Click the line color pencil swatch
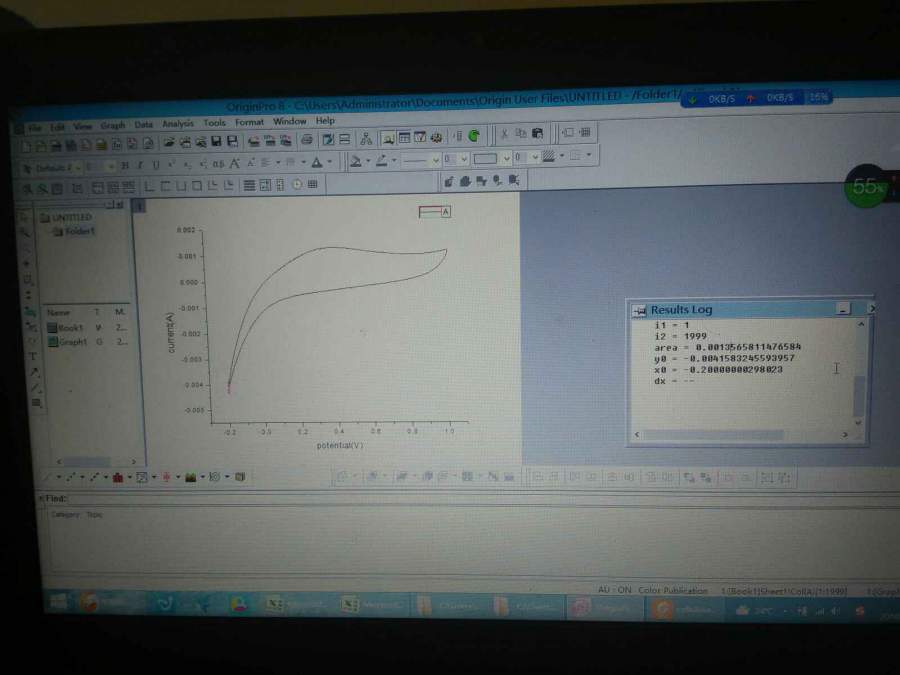The height and width of the screenshot is (675, 900). (381, 161)
